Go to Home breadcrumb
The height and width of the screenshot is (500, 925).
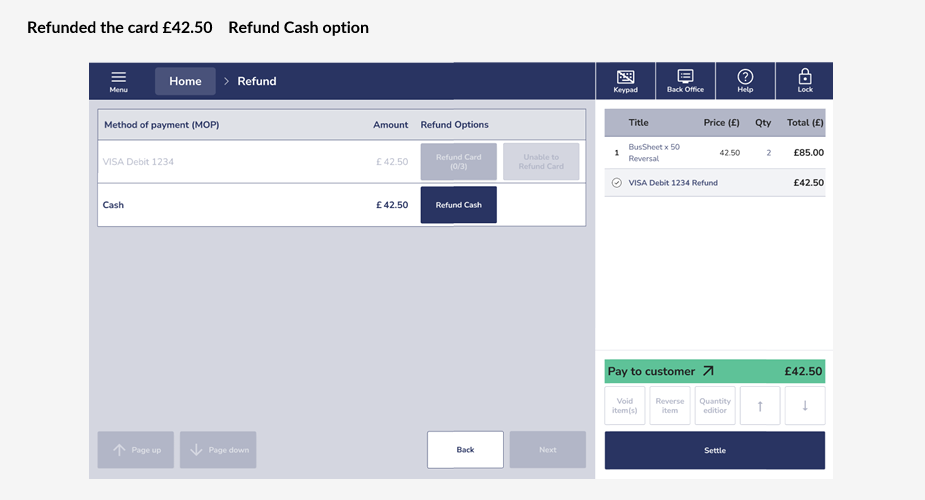point(185,81)
